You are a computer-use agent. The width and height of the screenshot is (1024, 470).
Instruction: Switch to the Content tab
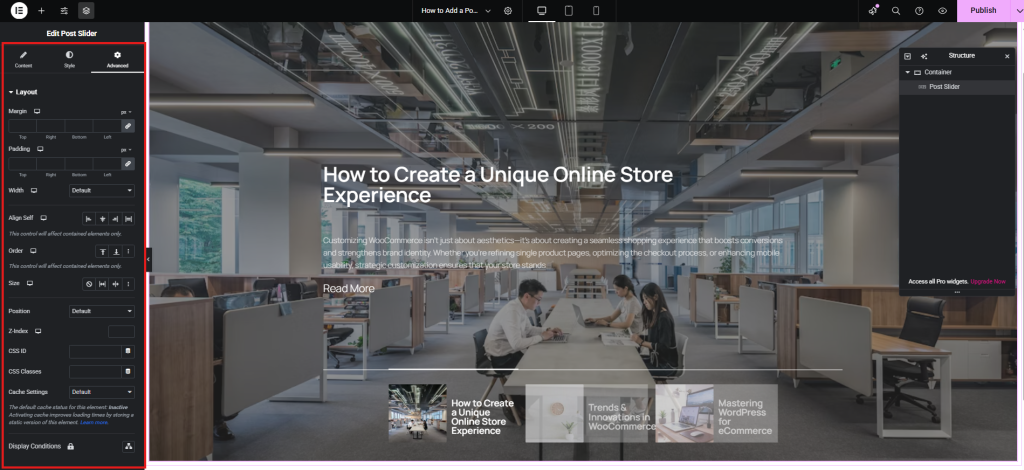(23, 59)
